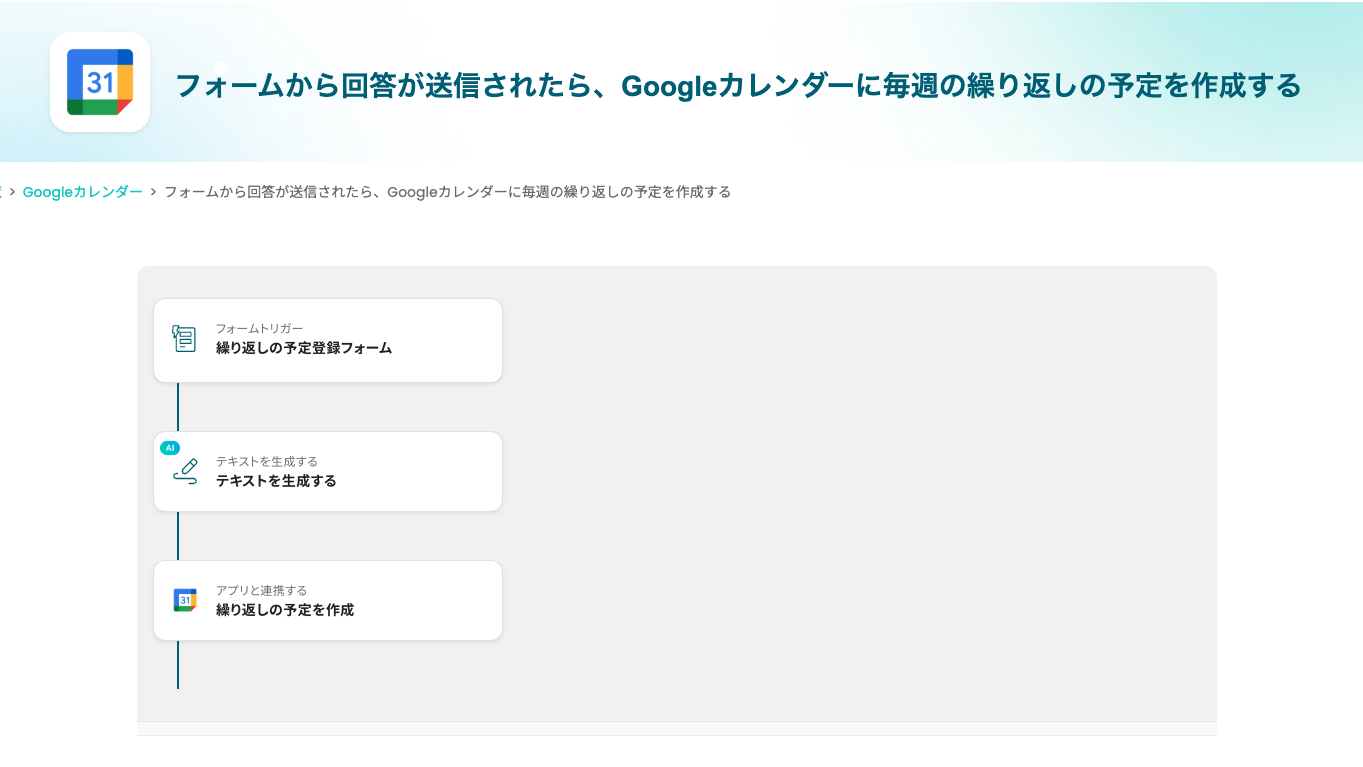
Task: Click the chevron before Googleカレンダー breadcrumb
Action: [12, 192]
